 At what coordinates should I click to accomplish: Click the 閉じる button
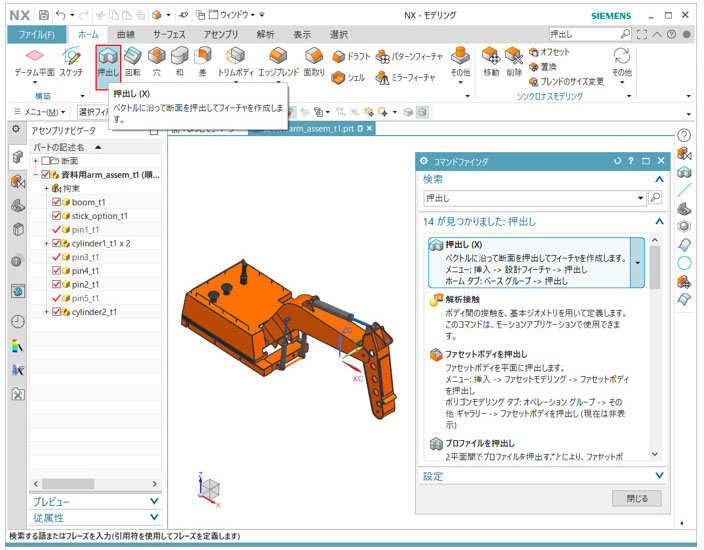click(637, 498)
